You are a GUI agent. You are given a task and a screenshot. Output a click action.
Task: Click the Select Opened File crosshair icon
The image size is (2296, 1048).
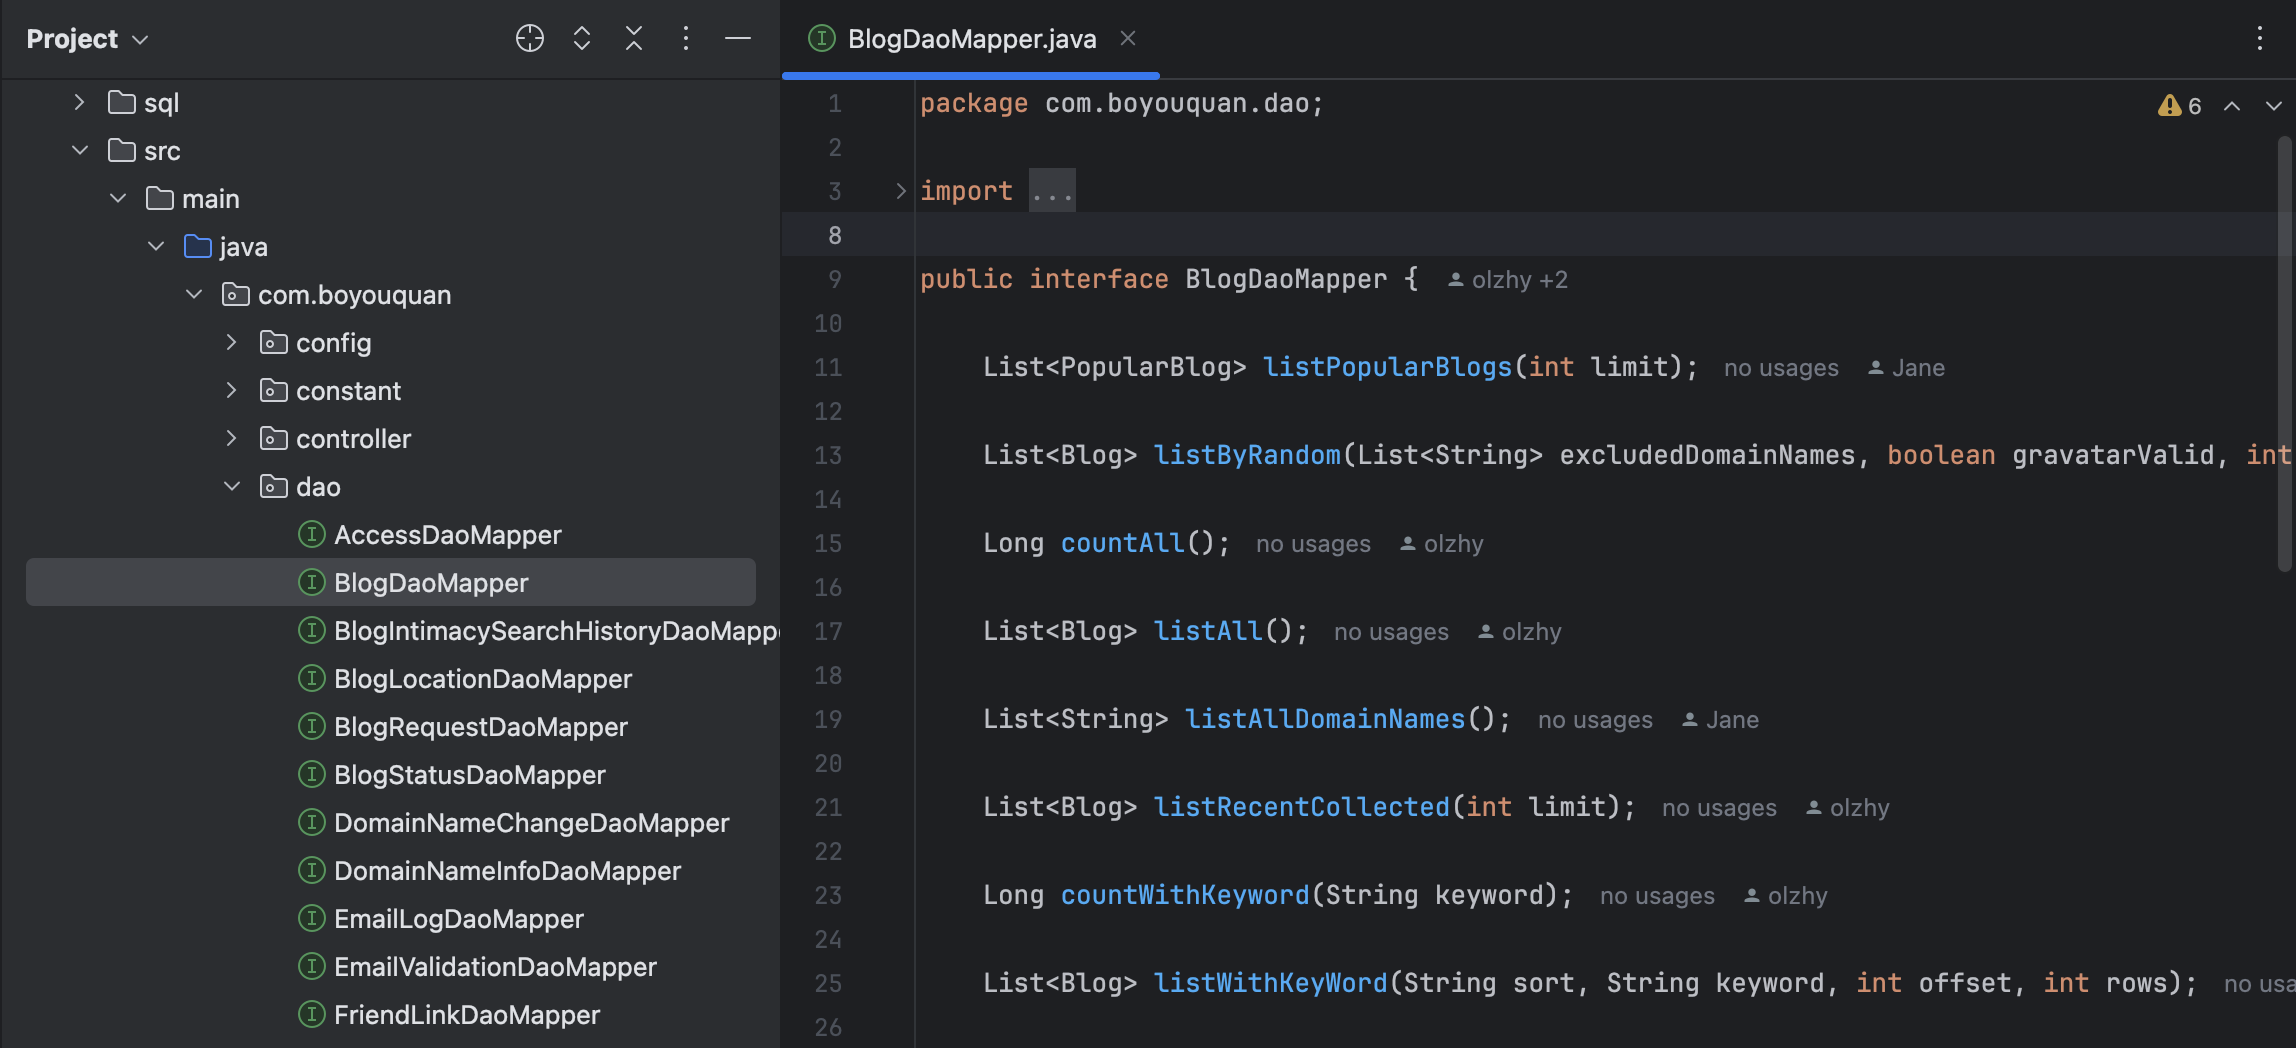click(529, 39)
